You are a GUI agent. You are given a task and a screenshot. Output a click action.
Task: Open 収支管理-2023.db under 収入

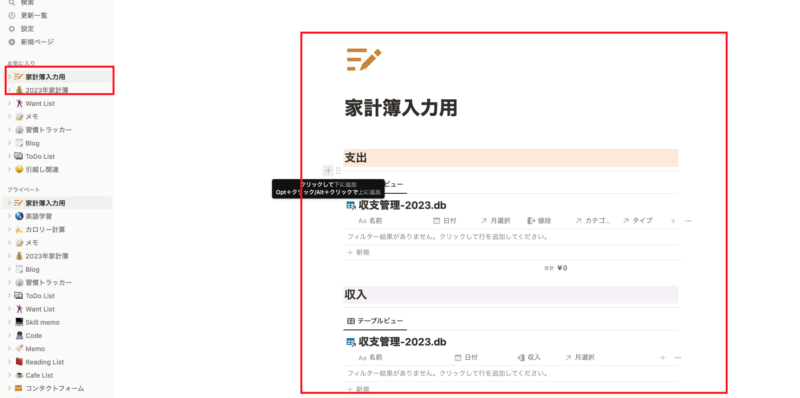(x=403, y=341)
